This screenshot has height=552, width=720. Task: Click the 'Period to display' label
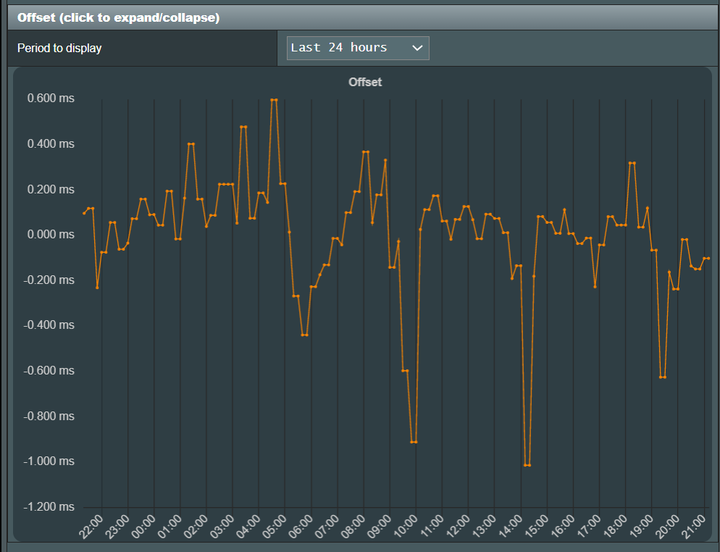point(59,48)
